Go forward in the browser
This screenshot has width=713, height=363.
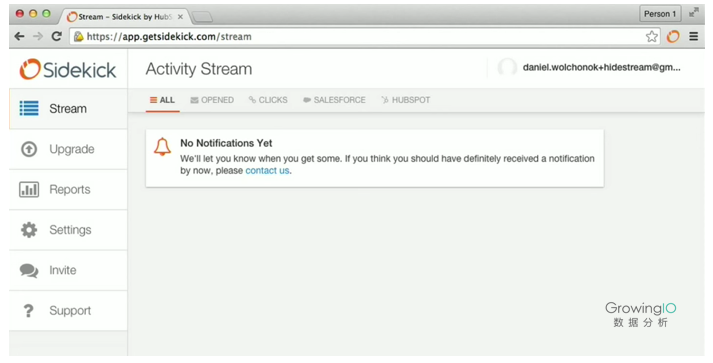click(x=38, y=36)
